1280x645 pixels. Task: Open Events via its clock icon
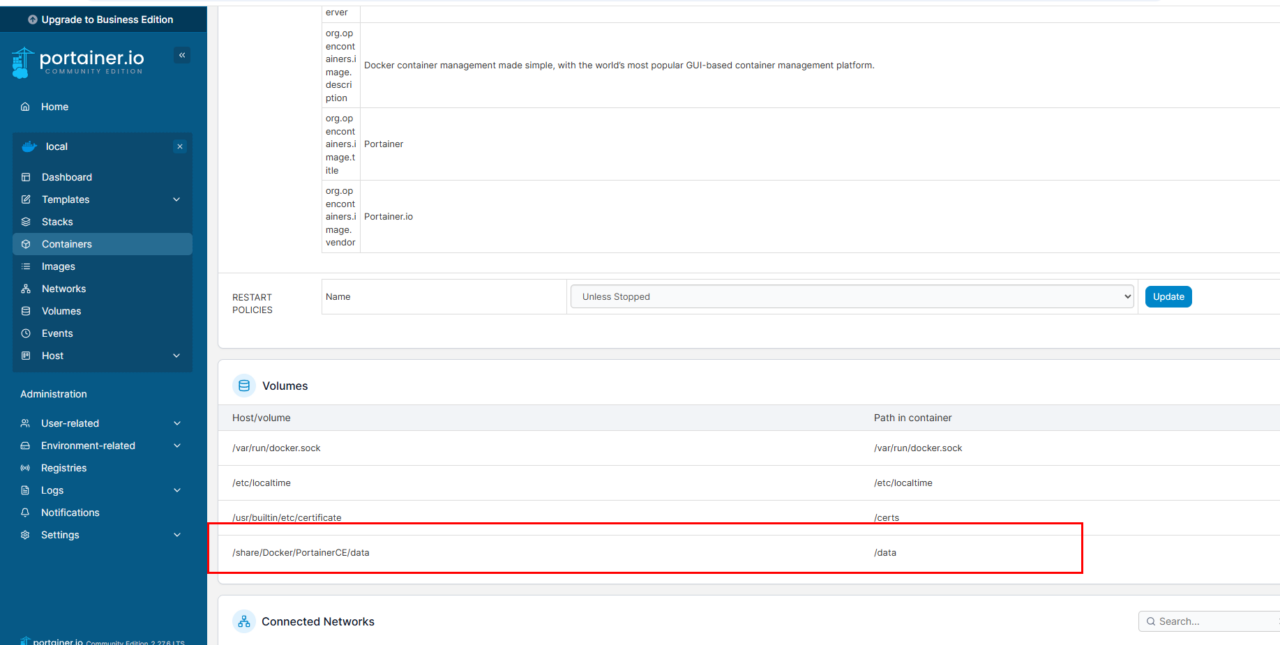point(26,333)
